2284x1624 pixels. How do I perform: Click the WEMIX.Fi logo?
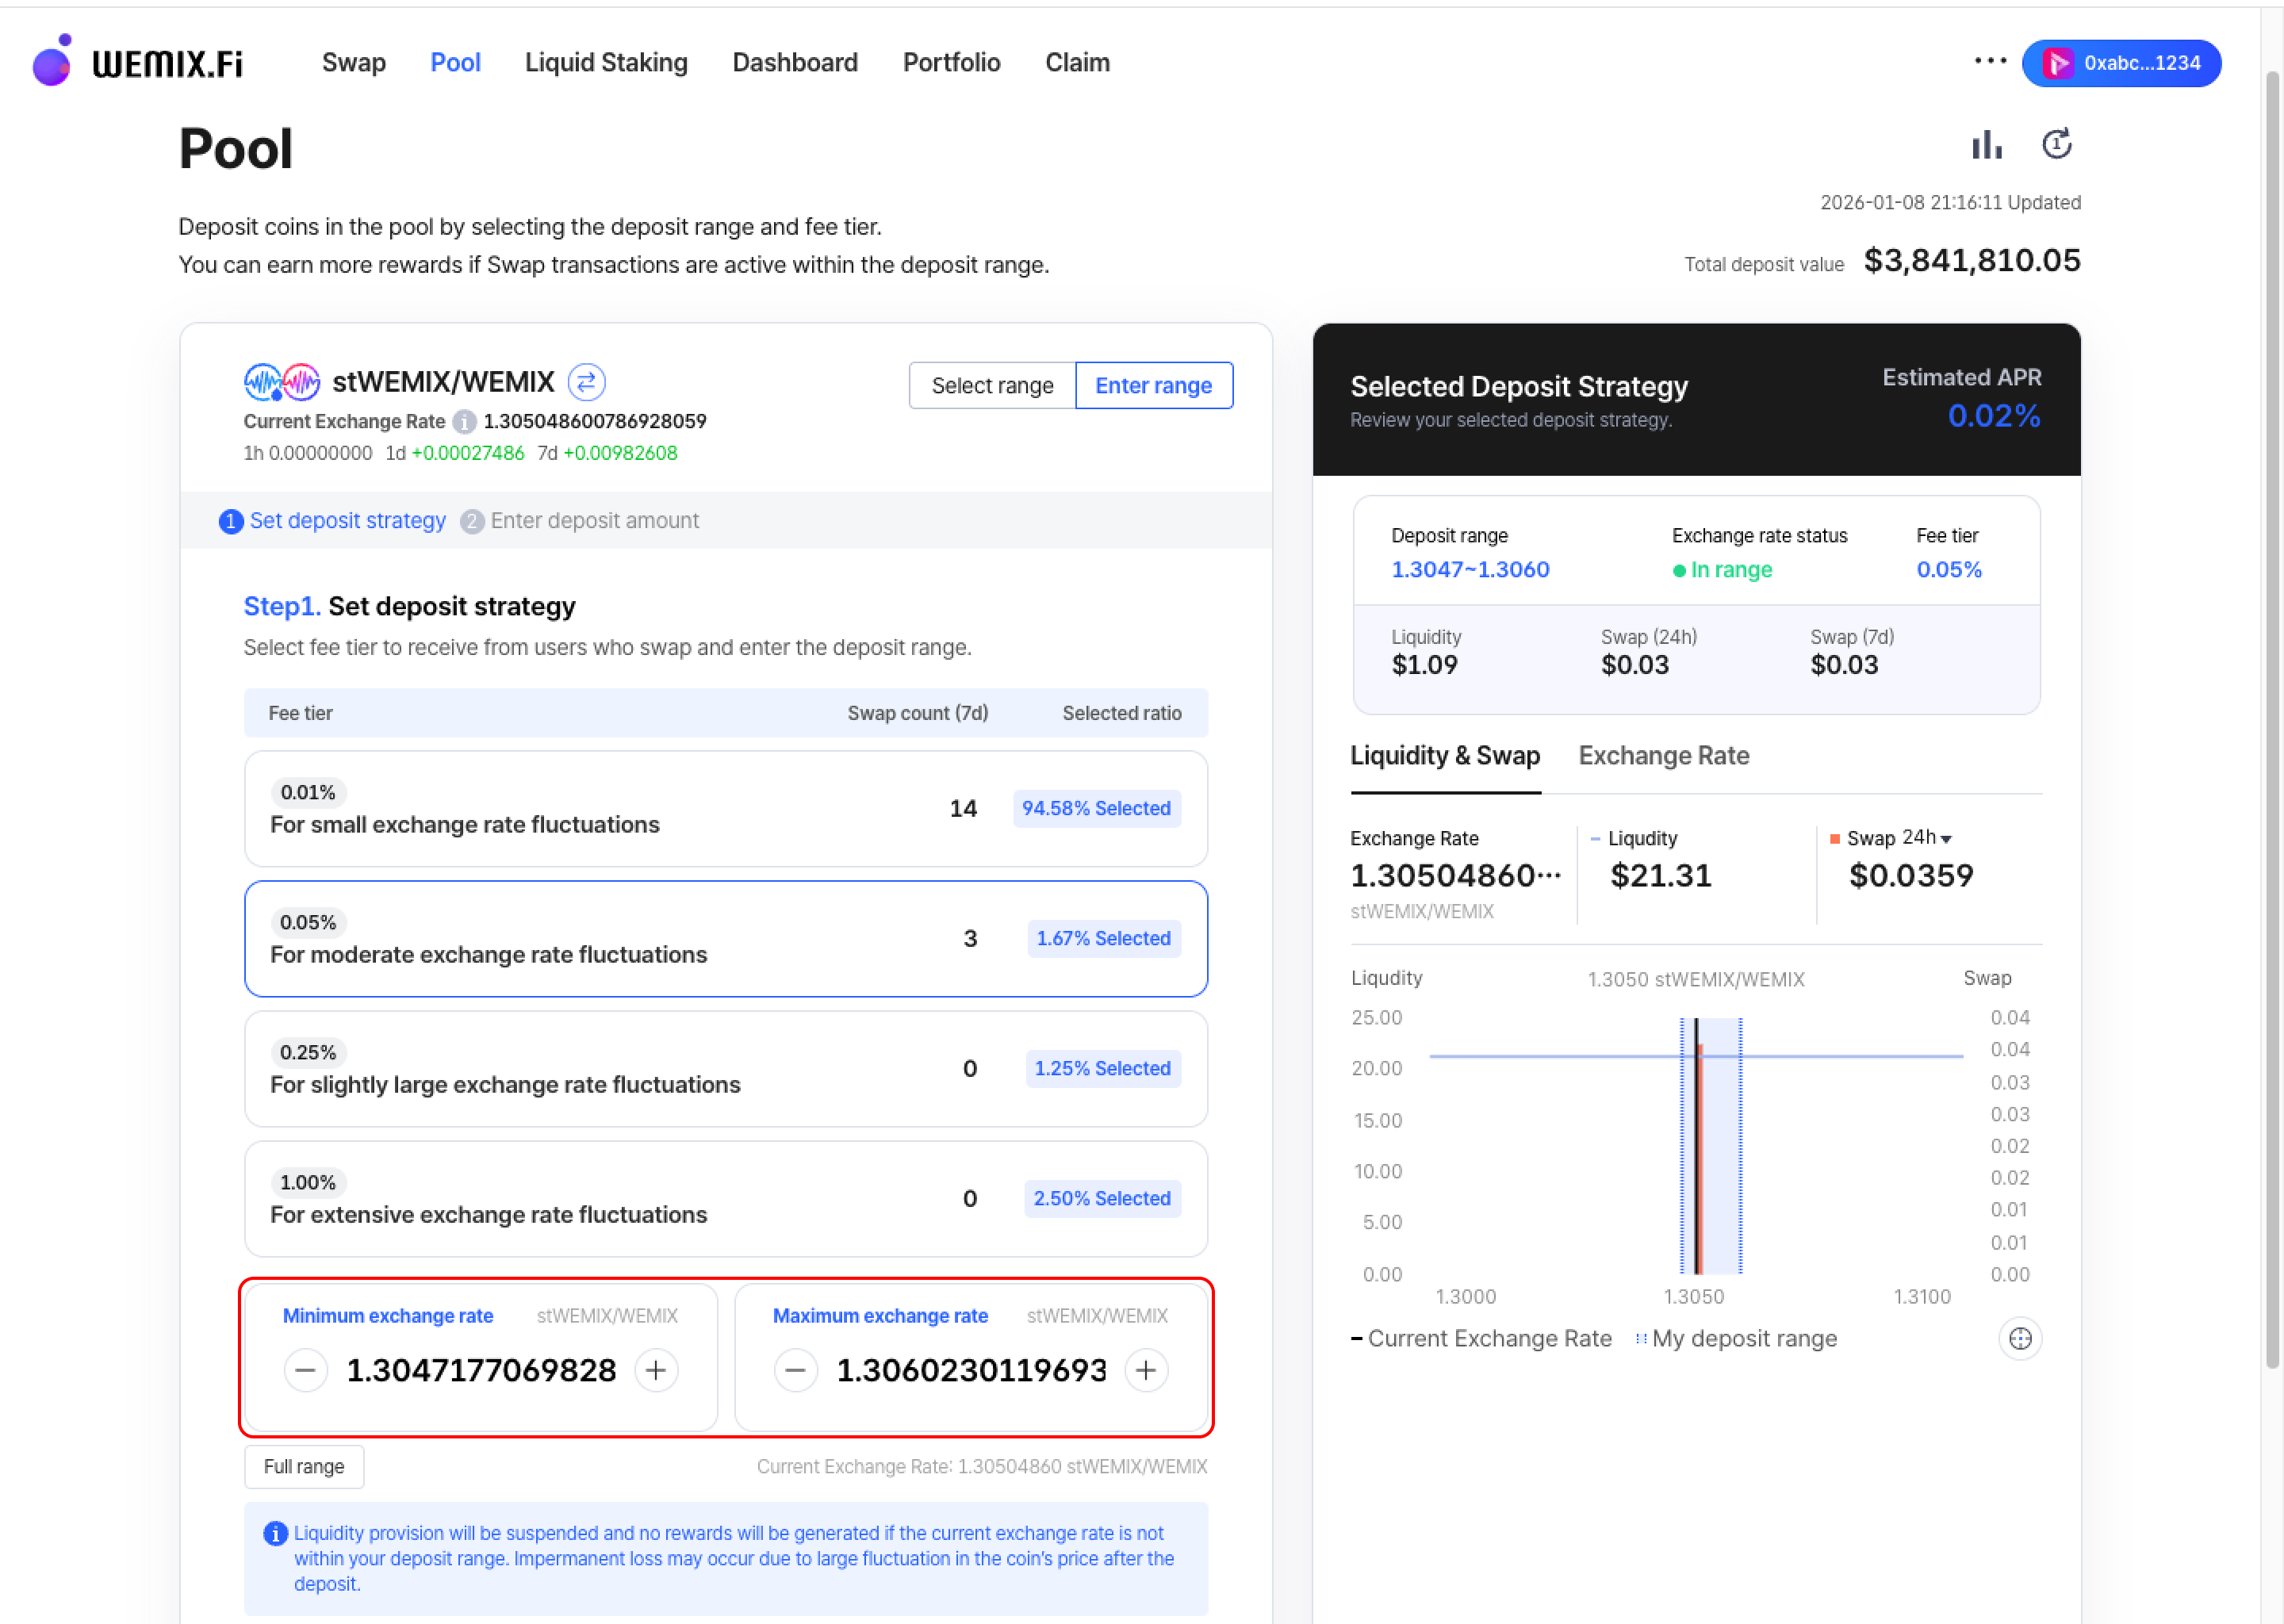click(138, 62)
